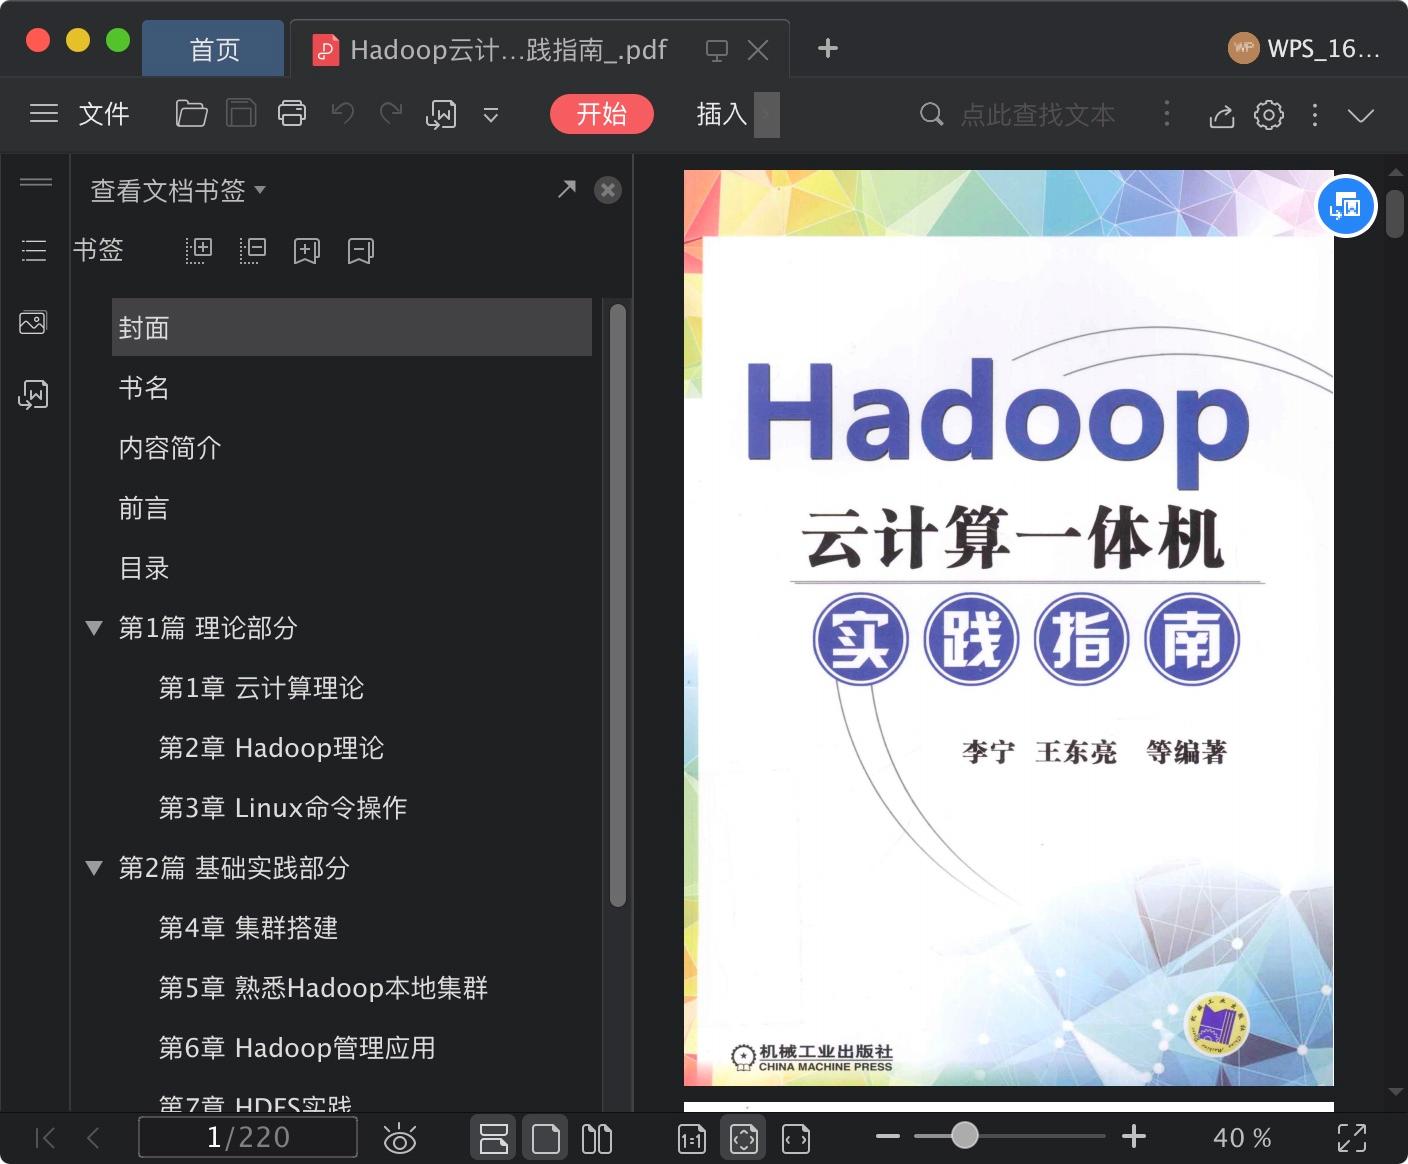
Task: Click the floating blue convert button on page
Action: 1346,207
